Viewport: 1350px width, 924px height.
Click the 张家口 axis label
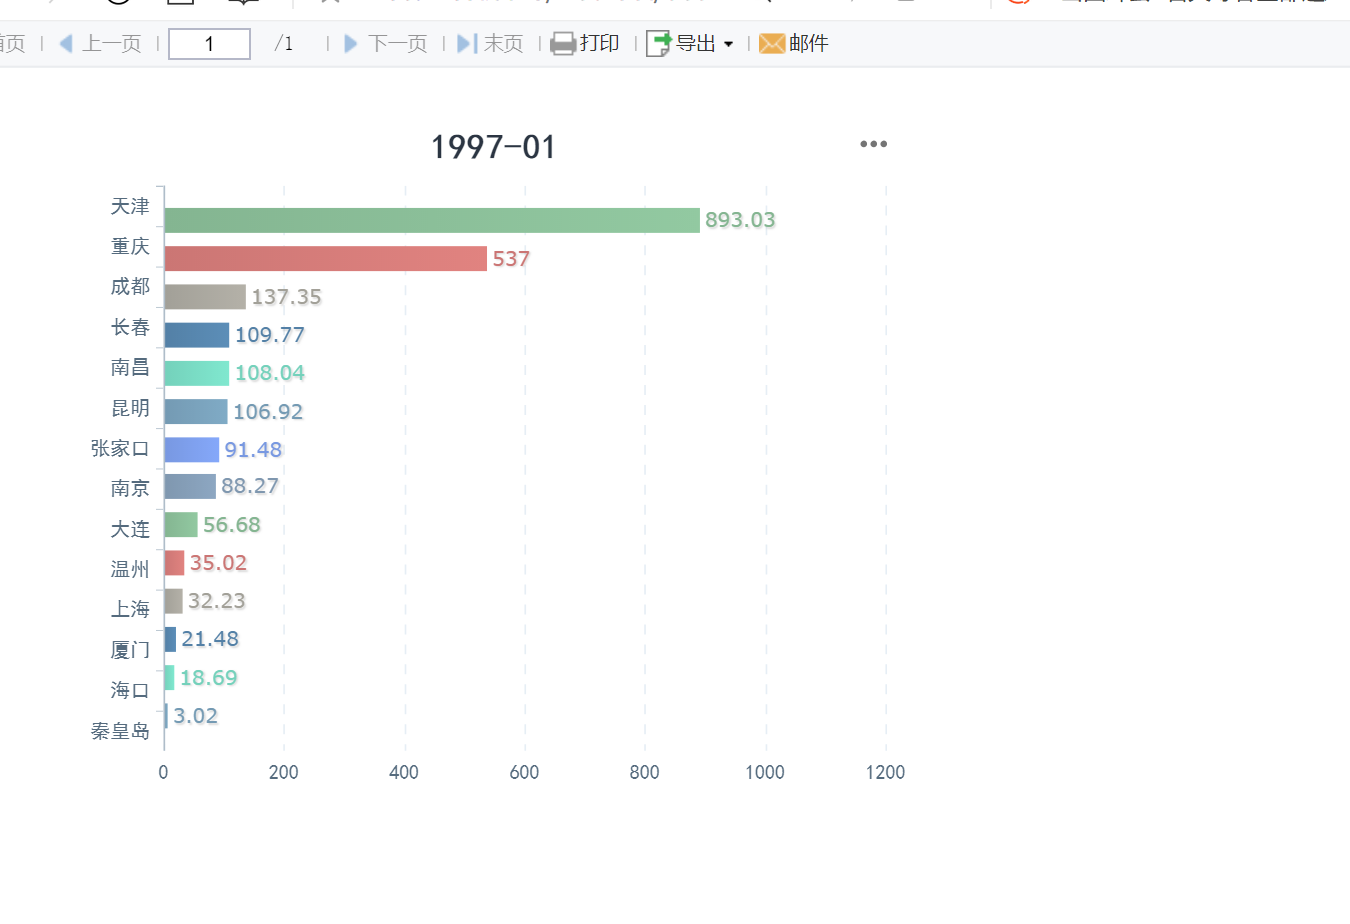coord(120,448)
